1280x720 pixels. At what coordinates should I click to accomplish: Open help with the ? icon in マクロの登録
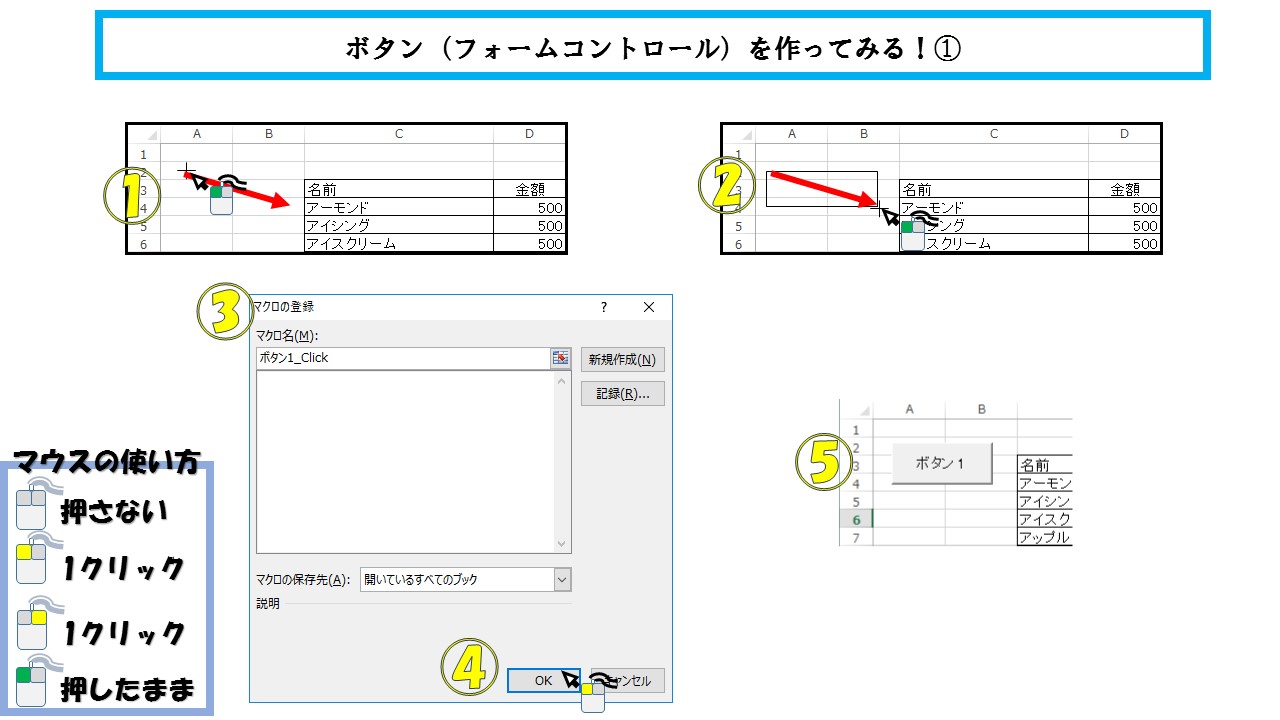(x=604, y=308)
